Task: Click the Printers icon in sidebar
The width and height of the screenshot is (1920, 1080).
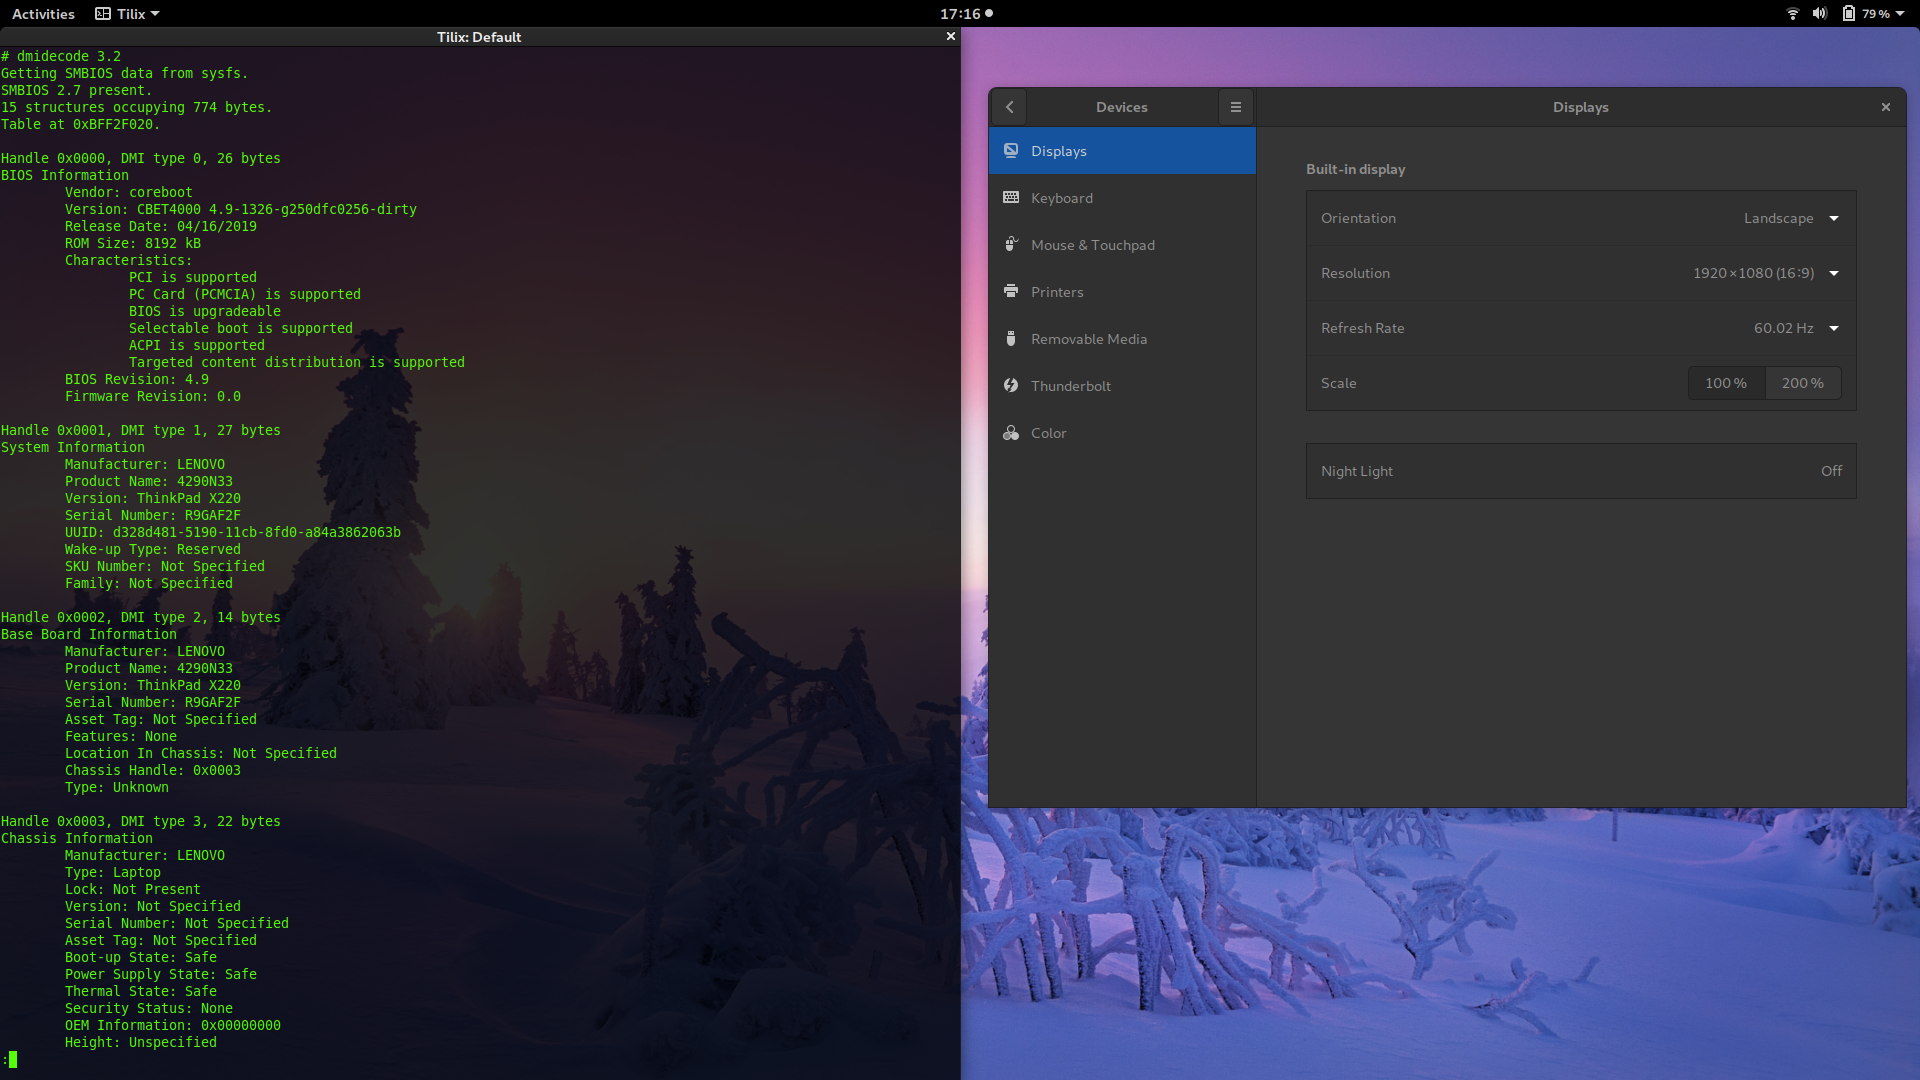Action: 1011,292
